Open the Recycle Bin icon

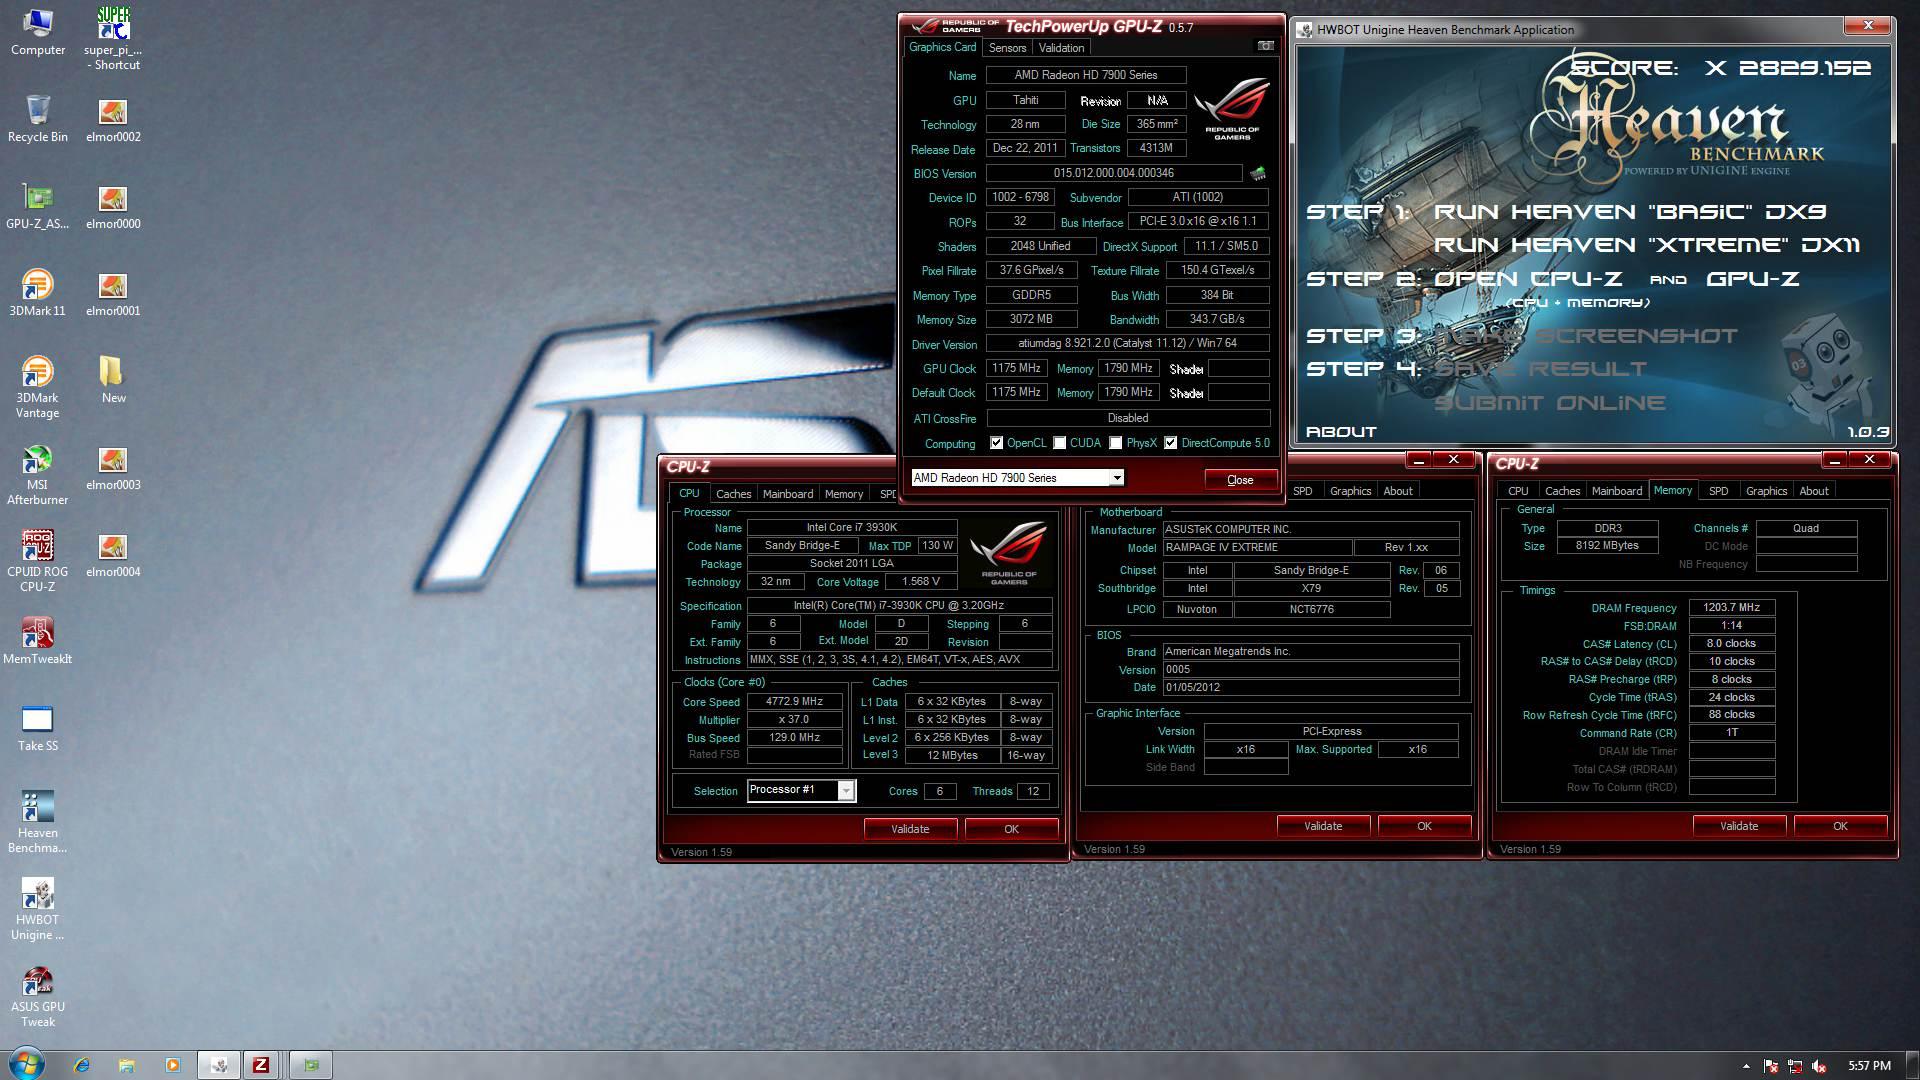pos(37,119)
